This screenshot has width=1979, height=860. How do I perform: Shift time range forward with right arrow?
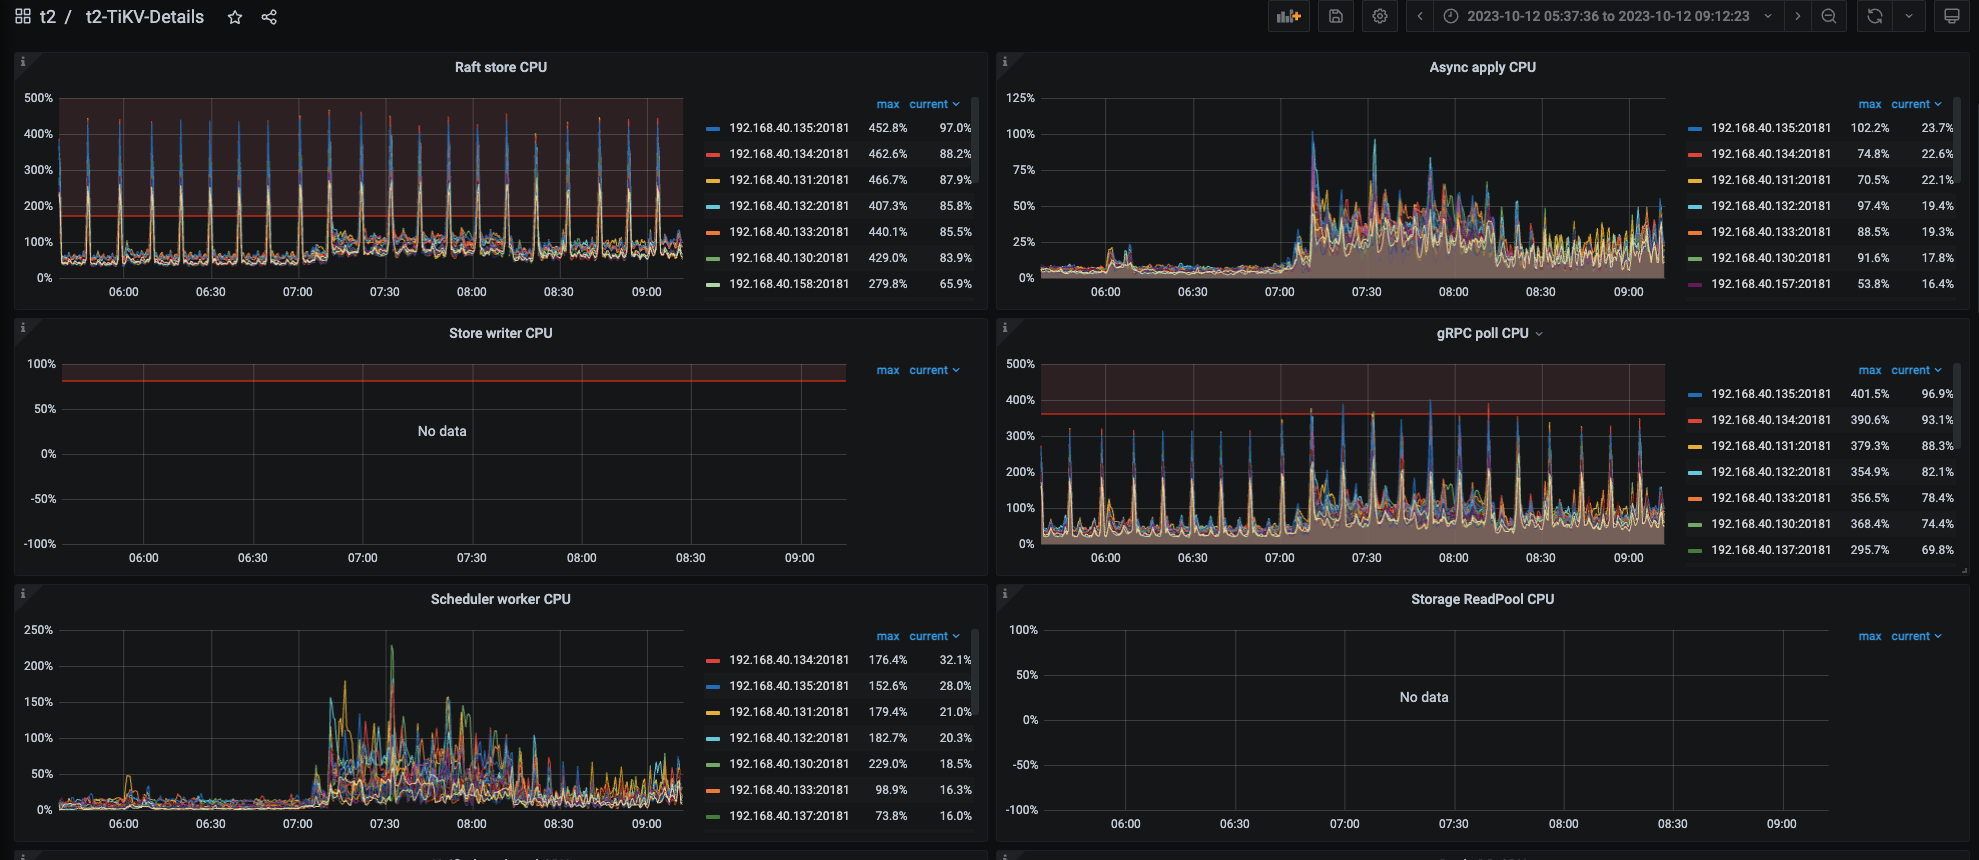point(1797,16)
